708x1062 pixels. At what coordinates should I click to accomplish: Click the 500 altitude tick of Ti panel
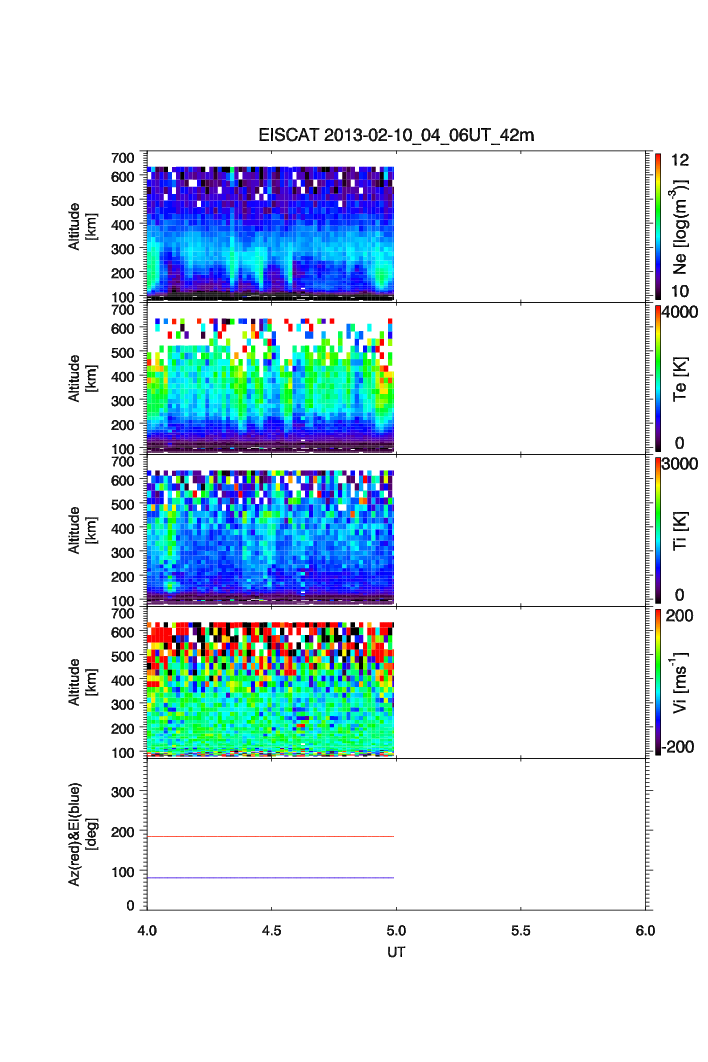pyautogui.click(x=123, y=504)
